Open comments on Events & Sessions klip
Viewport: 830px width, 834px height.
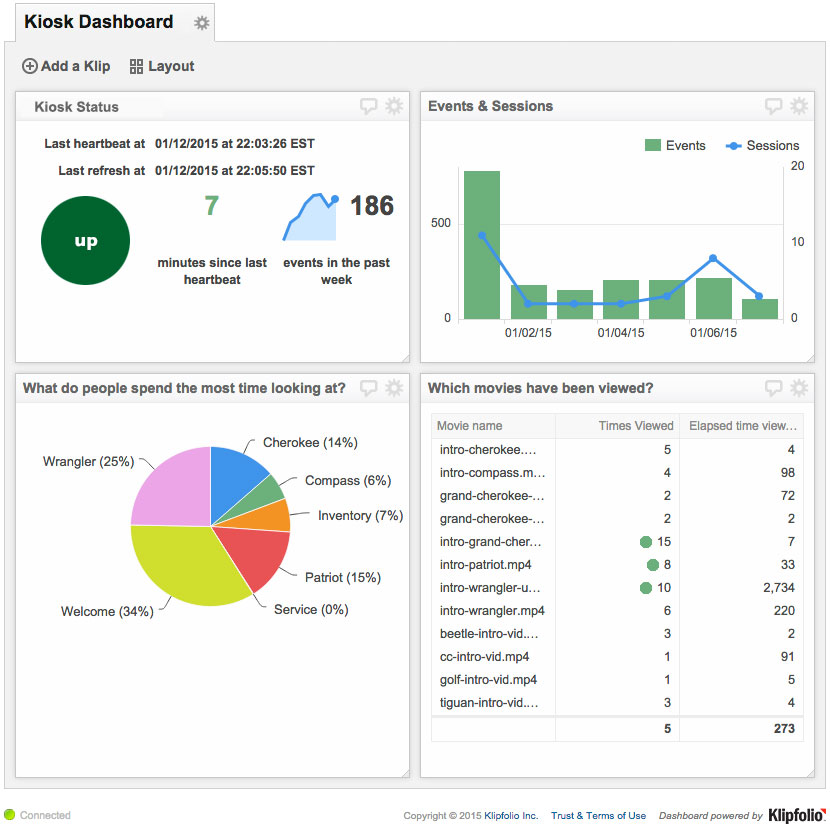[x=774, y=106]
